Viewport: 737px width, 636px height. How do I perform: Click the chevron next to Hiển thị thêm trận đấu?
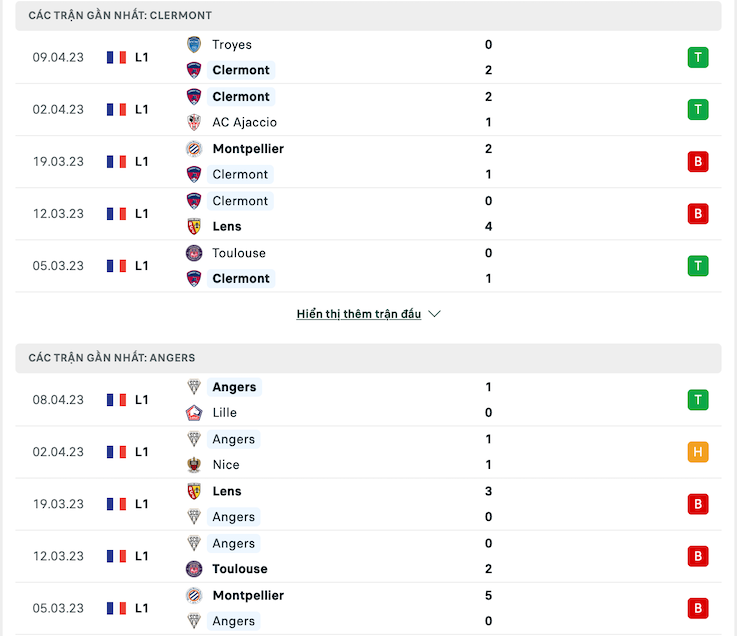pos(434,314)
